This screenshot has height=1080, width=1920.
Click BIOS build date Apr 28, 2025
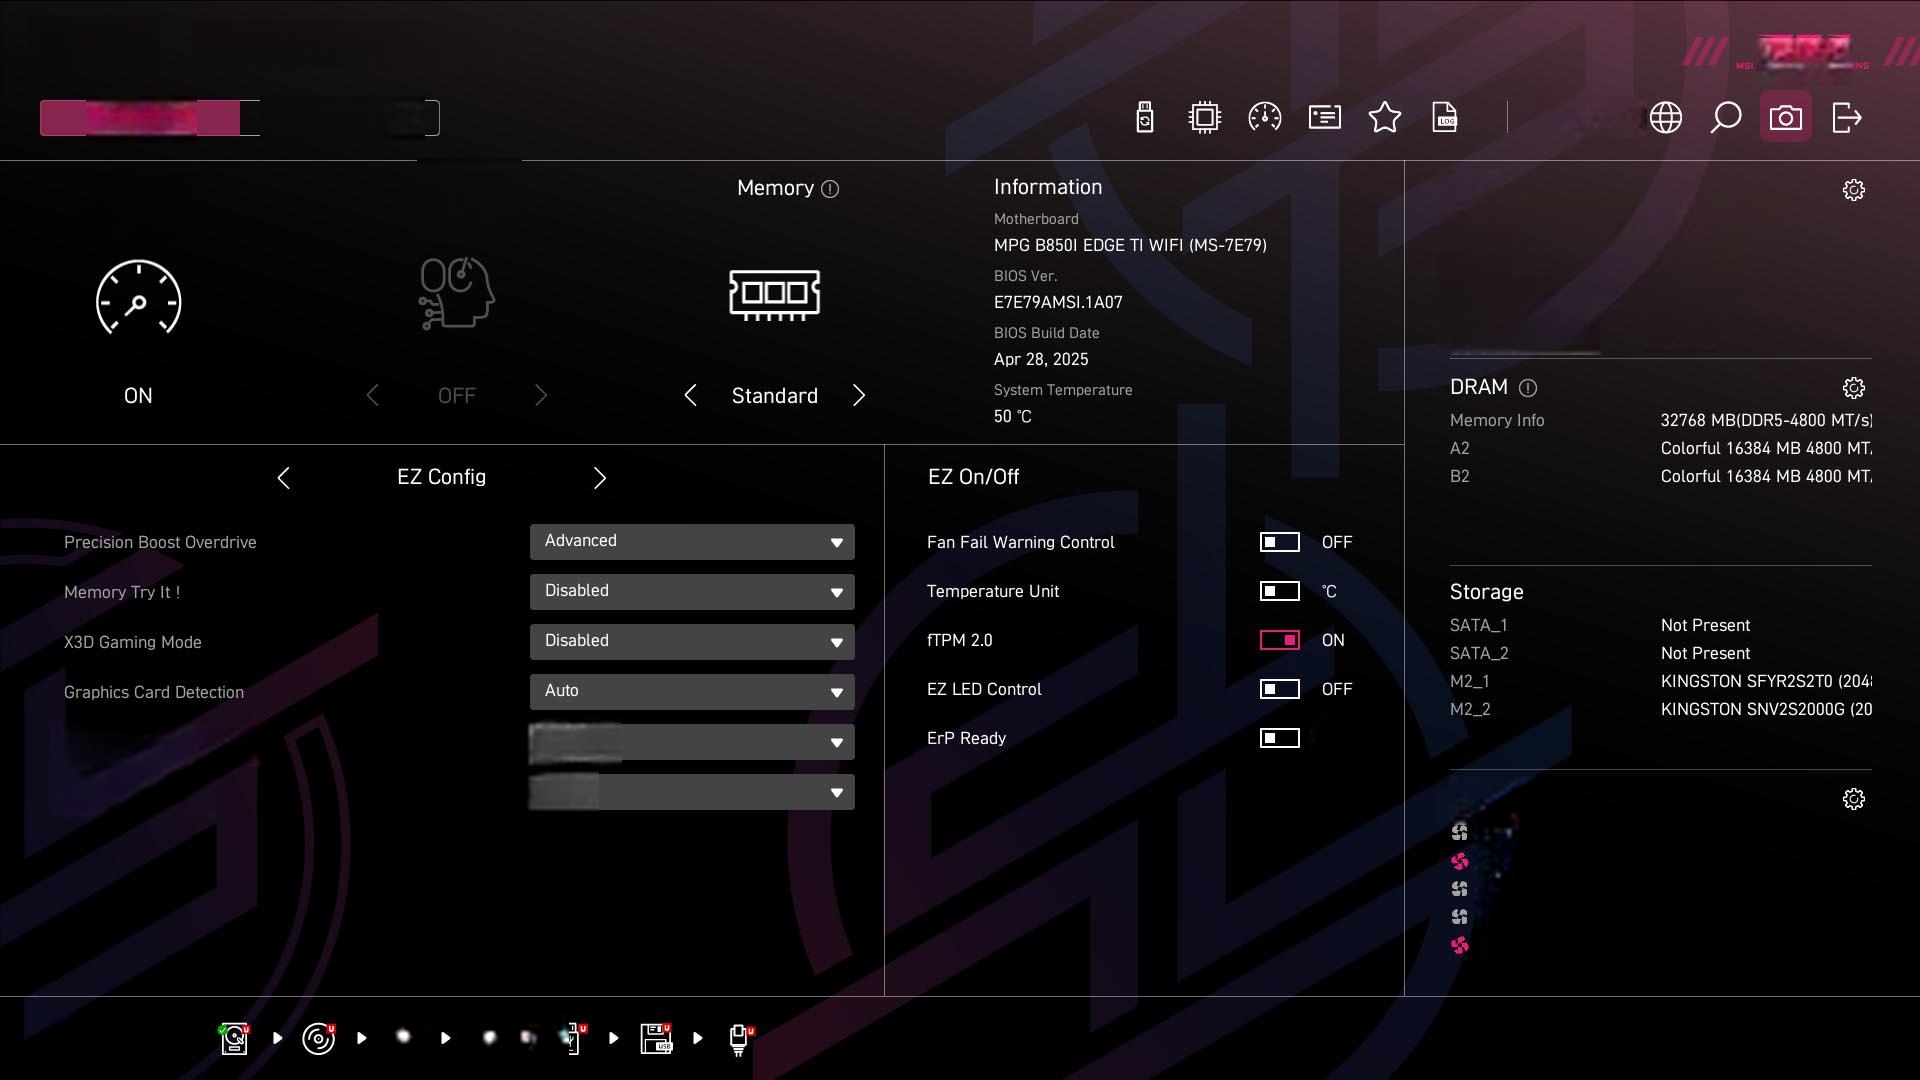point(1041,359)
